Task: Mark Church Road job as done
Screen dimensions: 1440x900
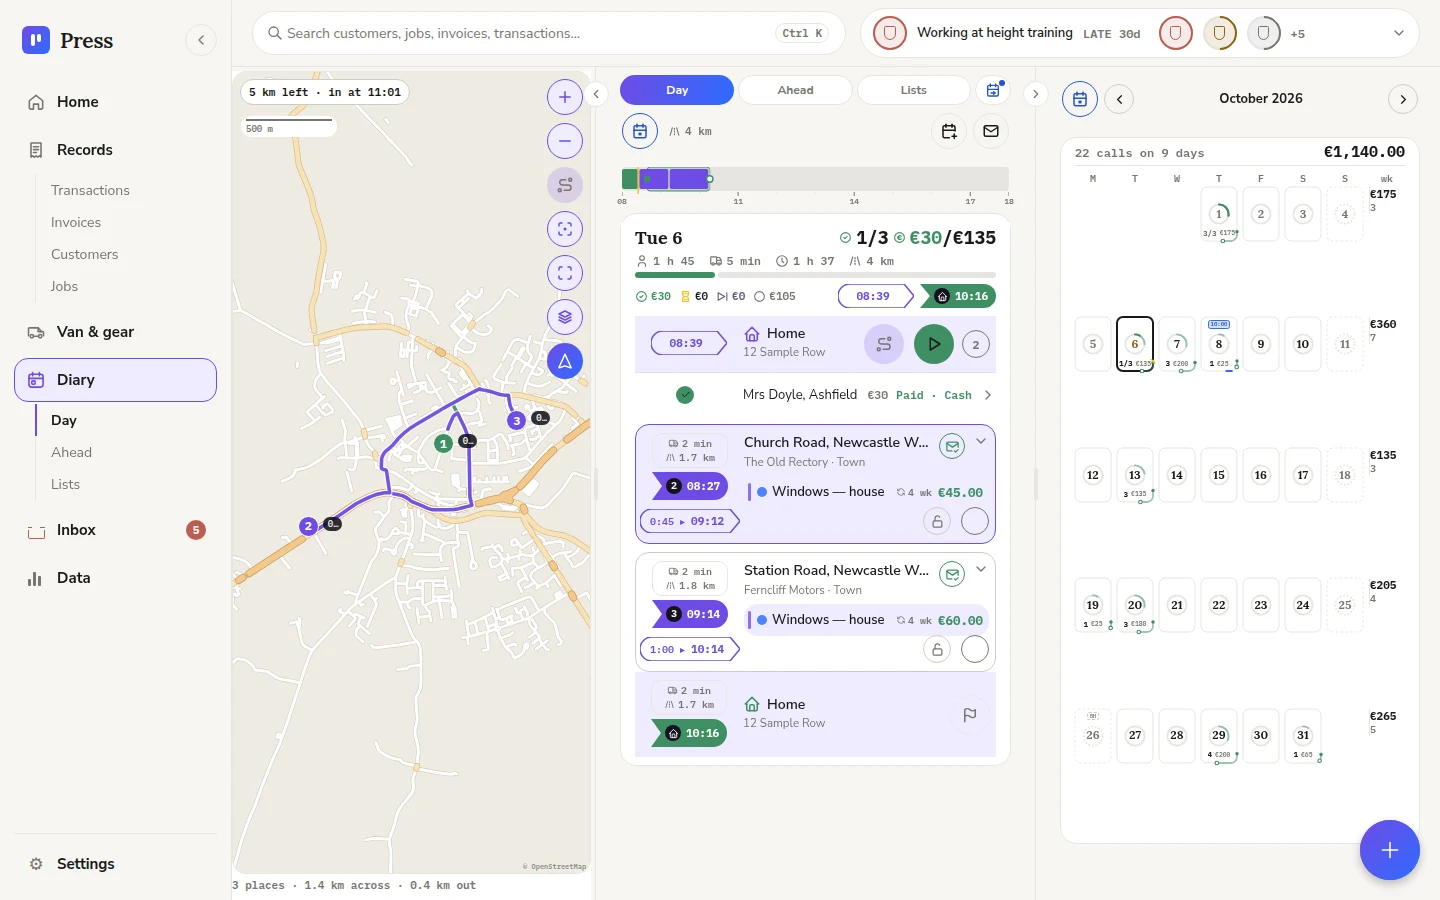Action: (x=975, y=521)
